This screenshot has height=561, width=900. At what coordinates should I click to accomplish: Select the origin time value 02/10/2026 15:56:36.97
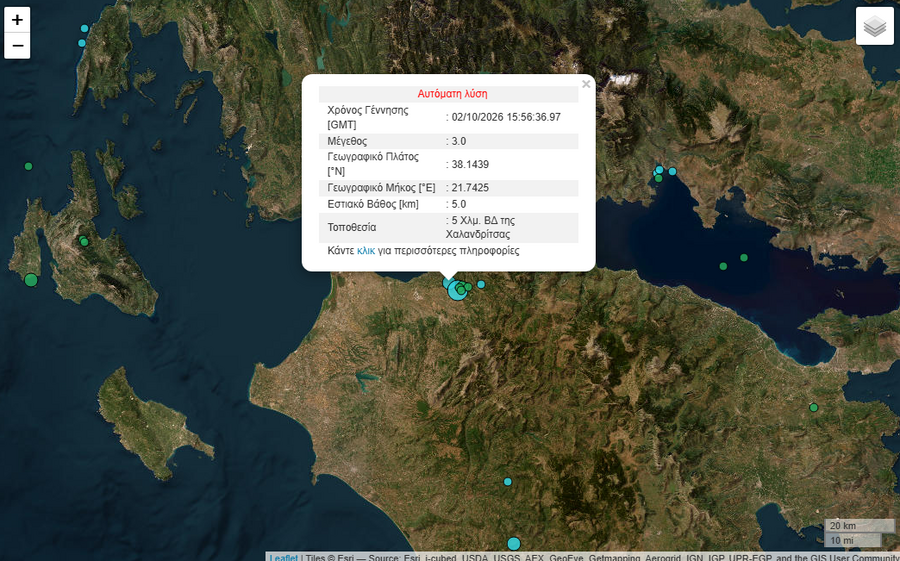pyautogui.click(x=506, y=117)
